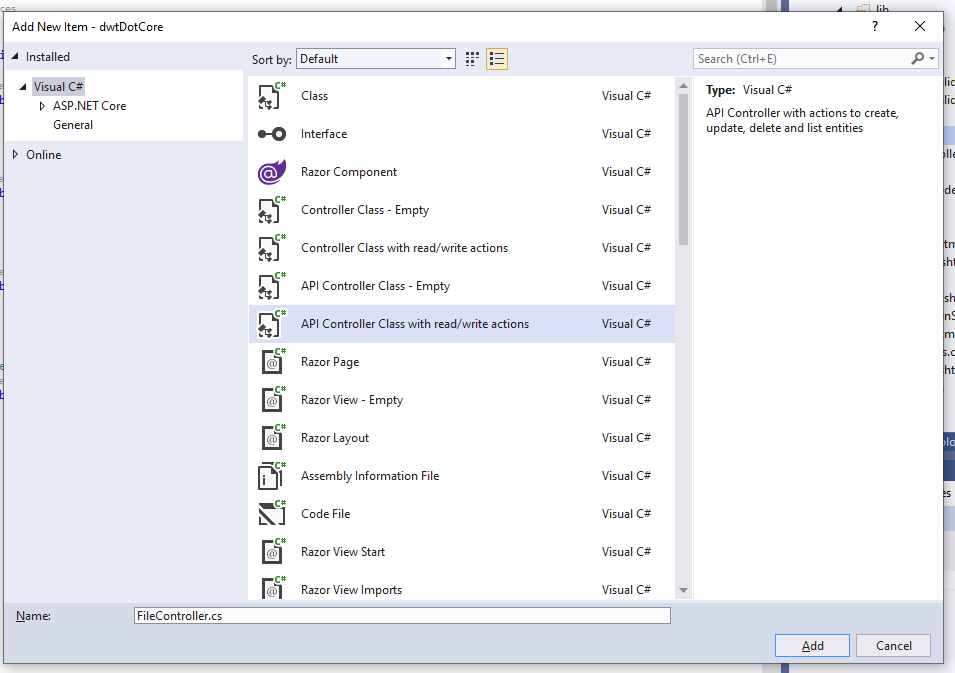Expand the Online category

[x=15, y=155]
